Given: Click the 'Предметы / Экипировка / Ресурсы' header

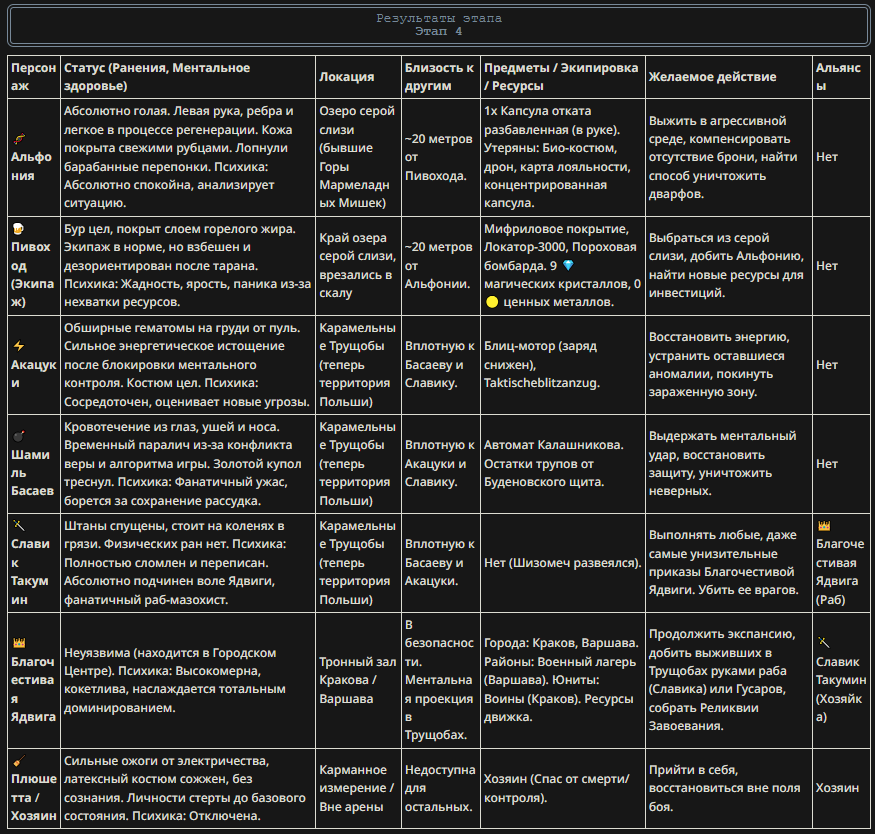Looking at the screenshot, I should (561, 76).
